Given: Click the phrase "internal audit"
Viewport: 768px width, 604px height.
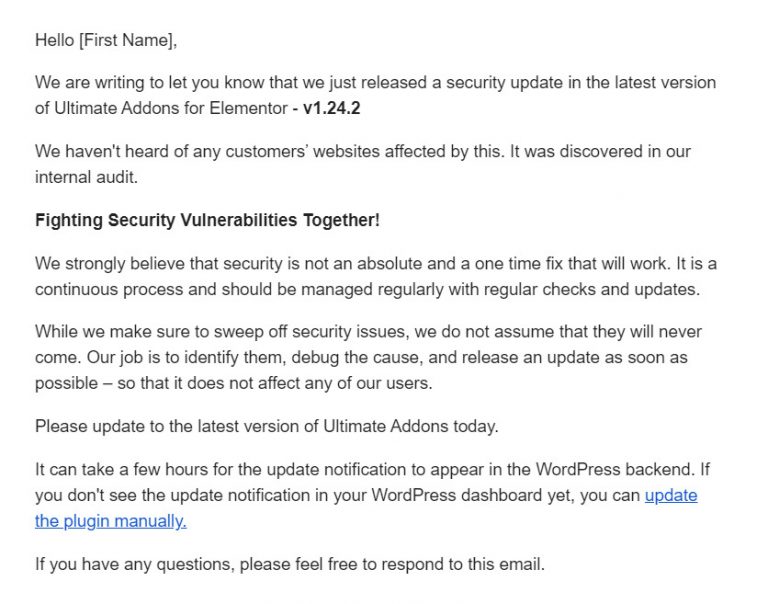Looking at the screenshot, I should 88,178.
